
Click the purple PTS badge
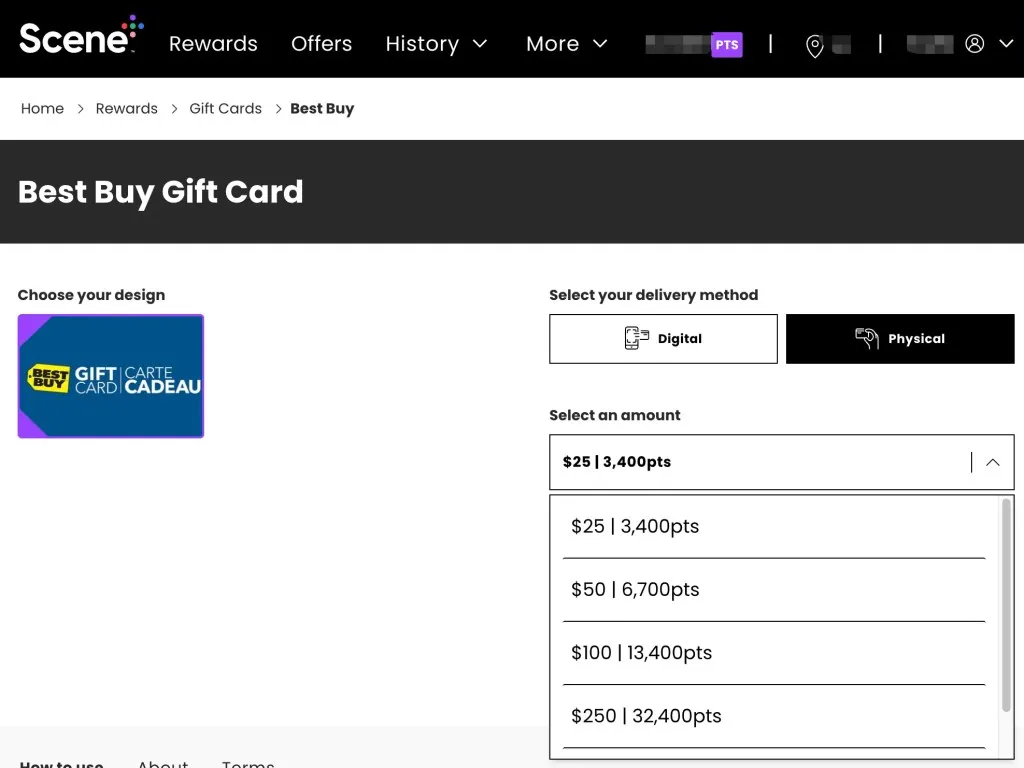coord(727,44)
